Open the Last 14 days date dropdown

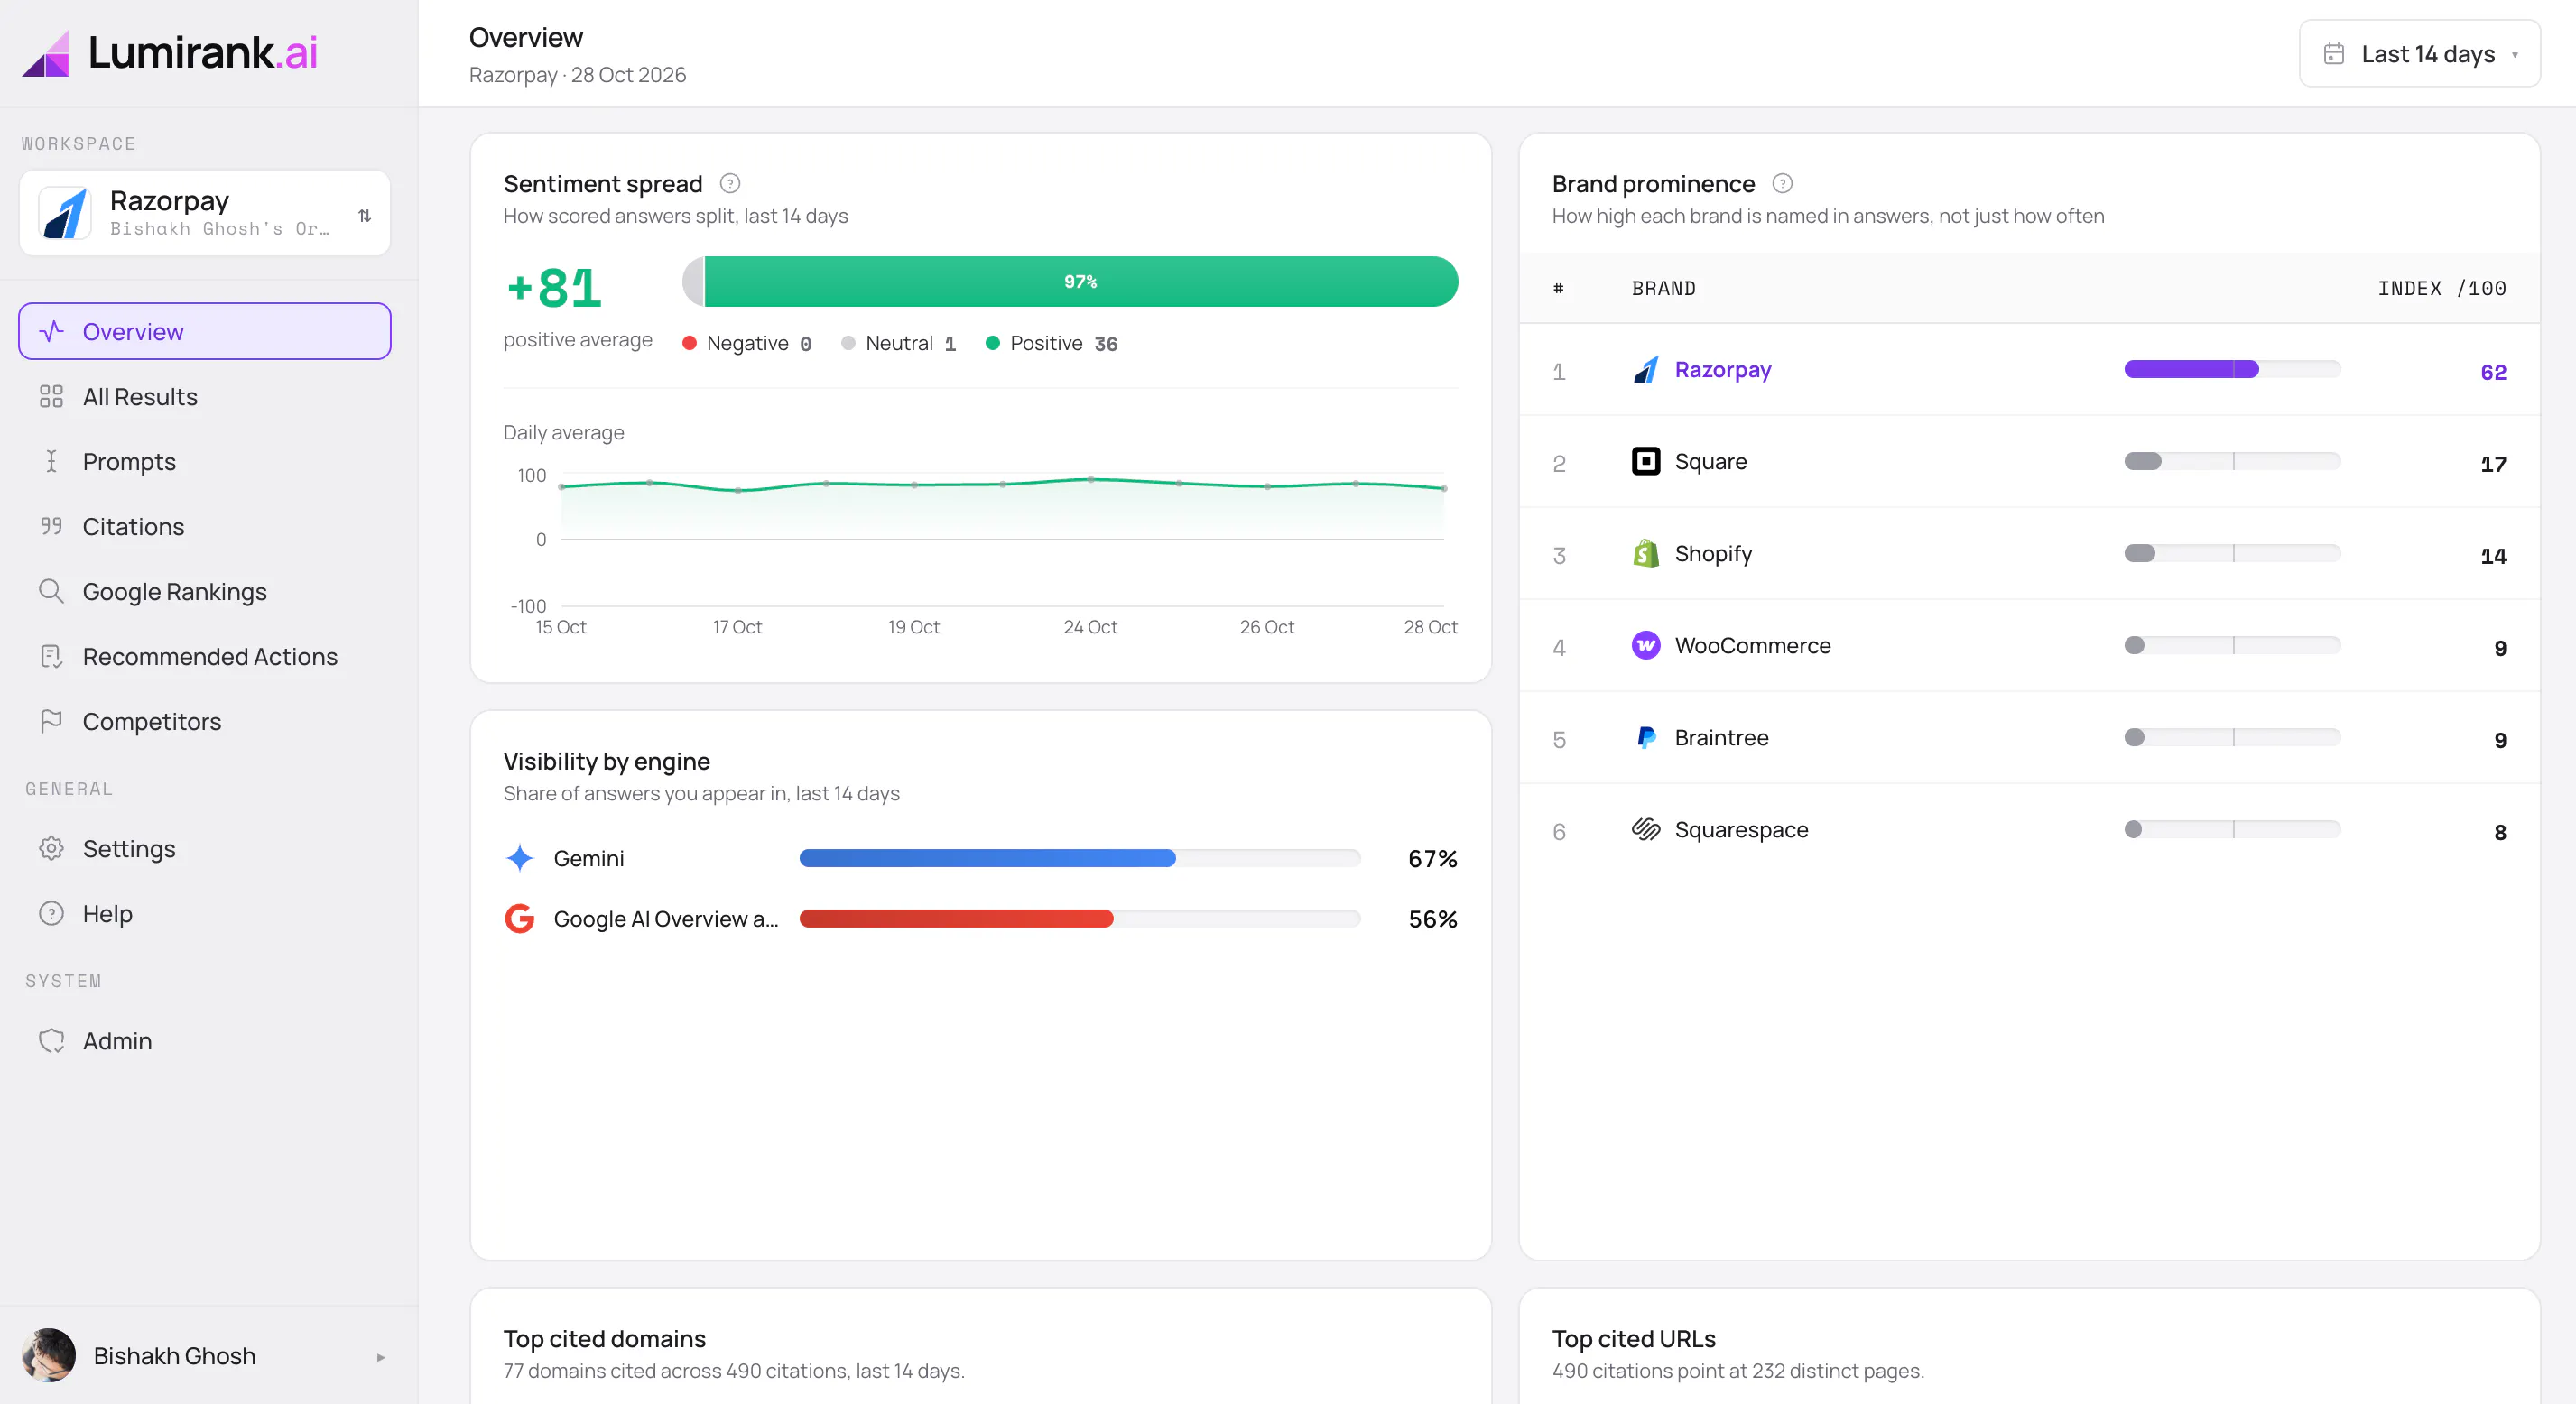(2419, 54)
